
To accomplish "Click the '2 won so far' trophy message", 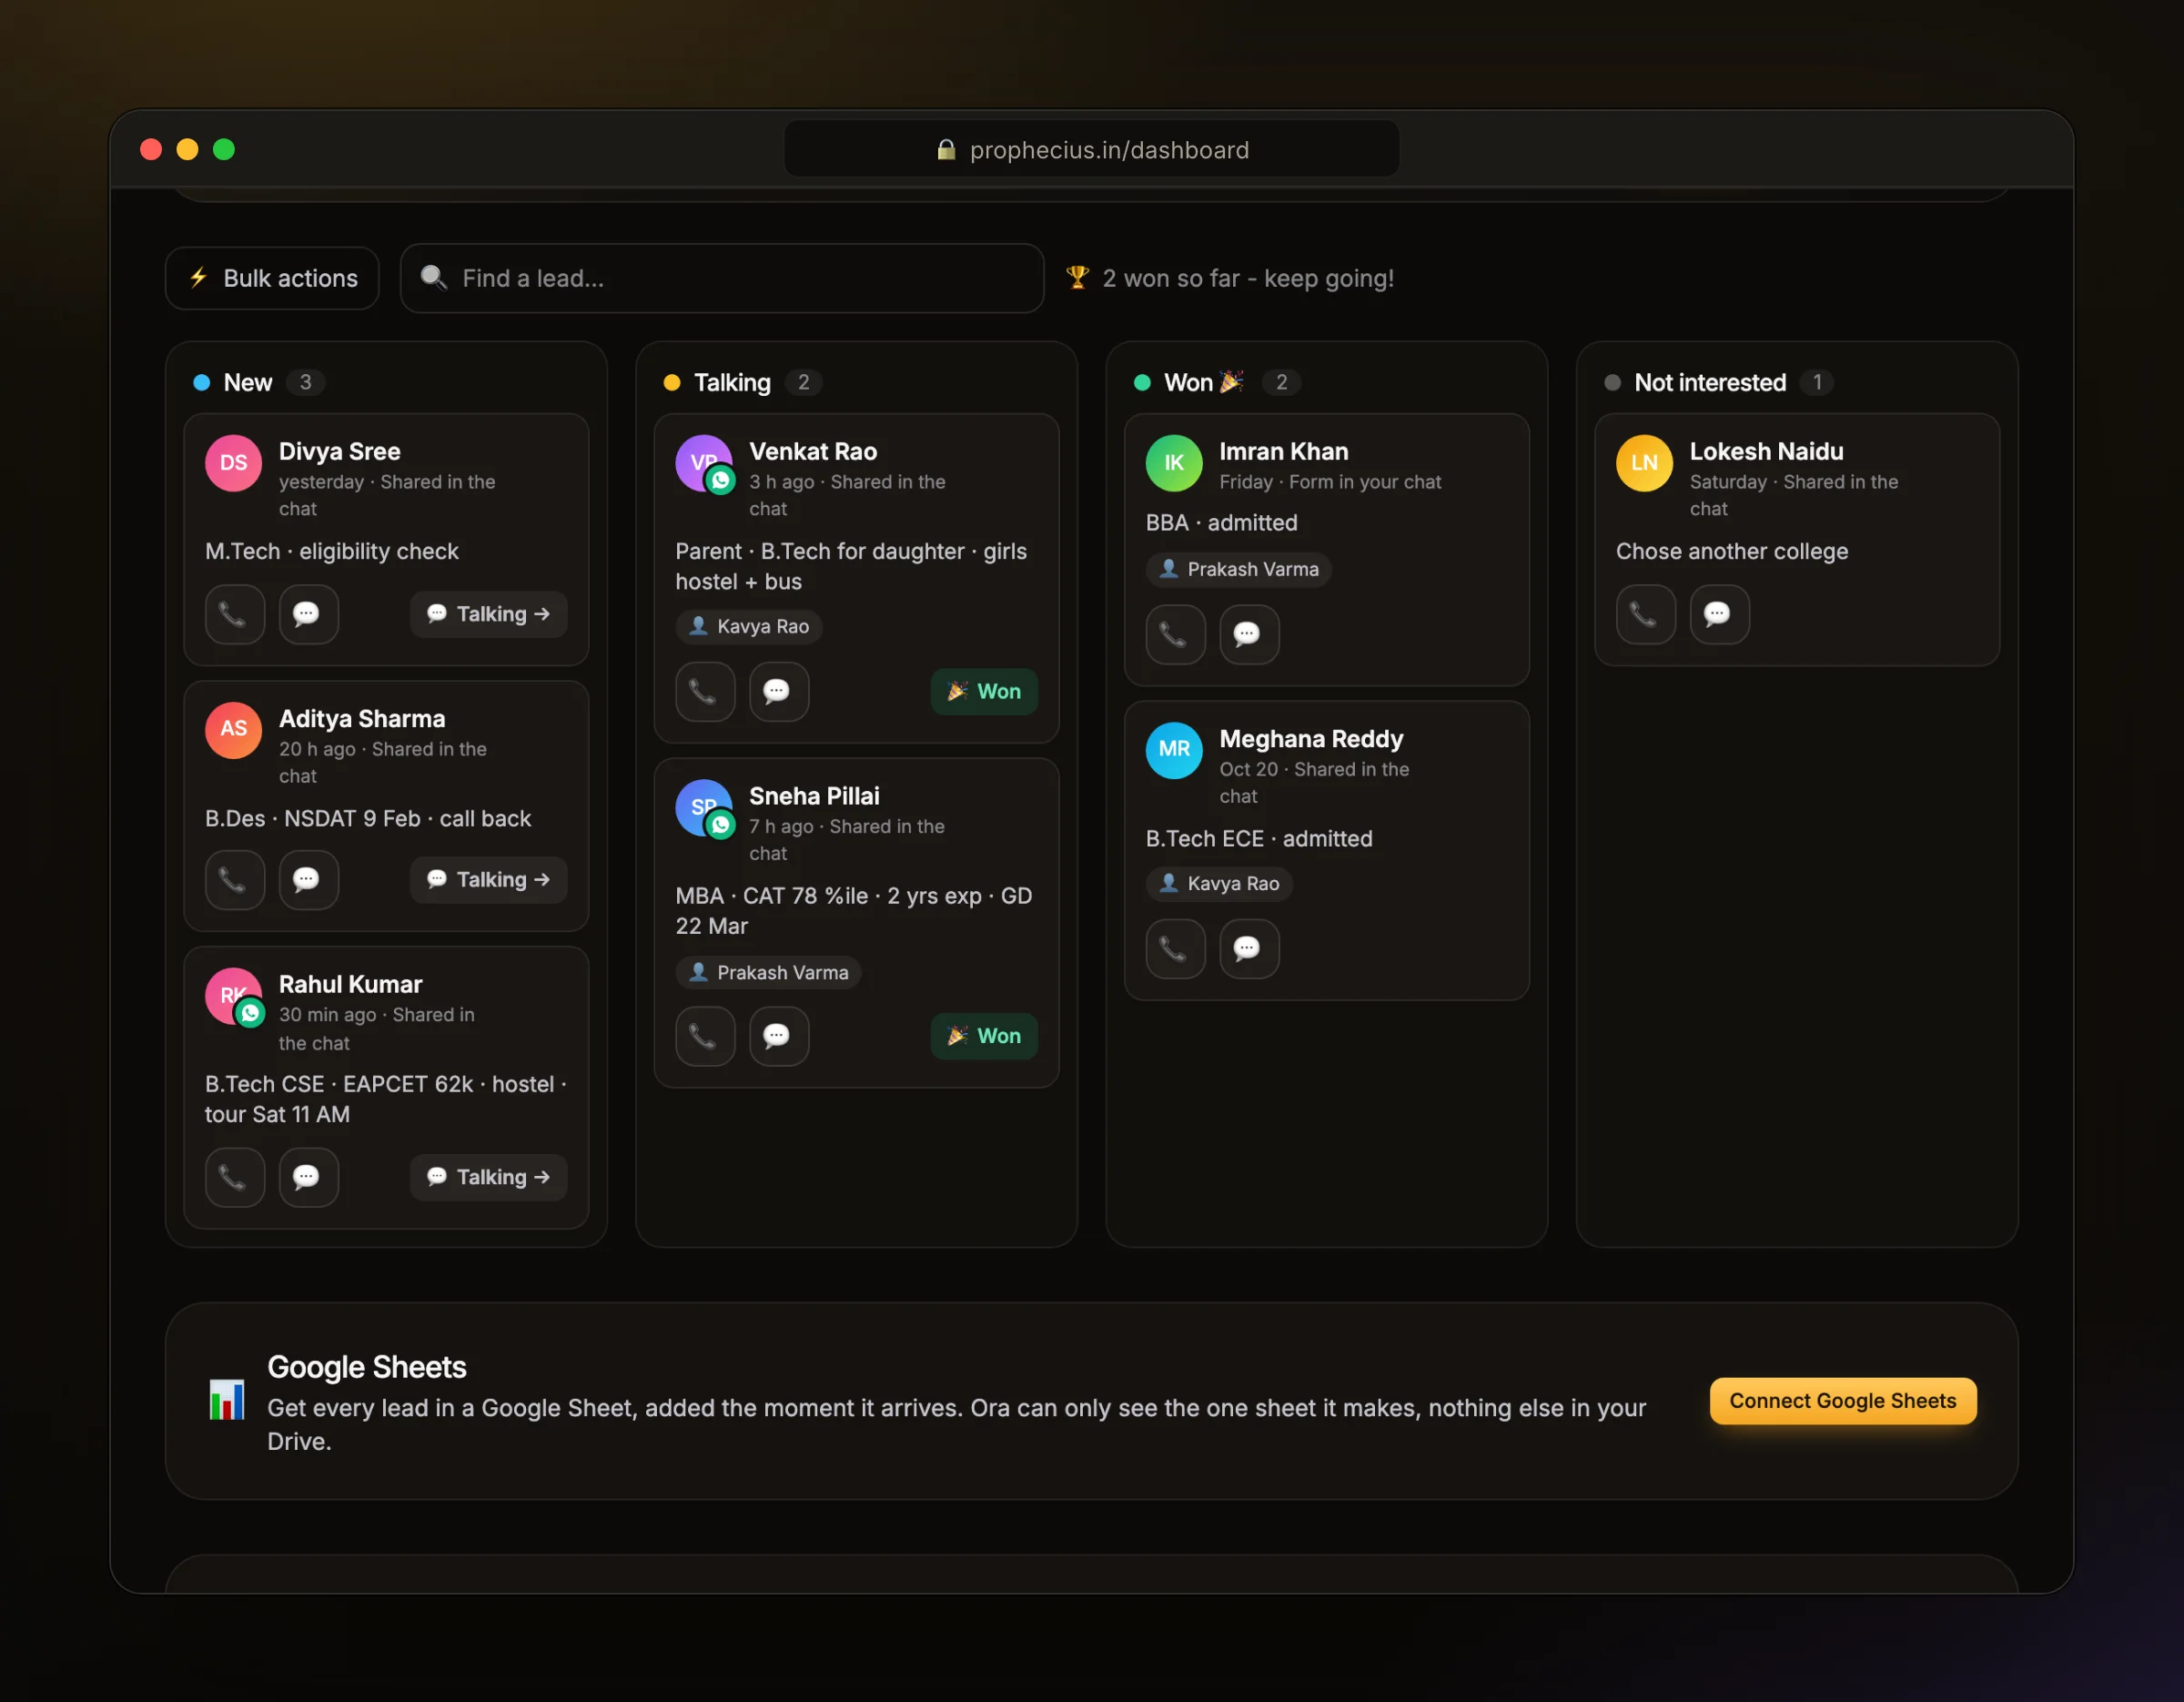I will (x=1230, y=278).
